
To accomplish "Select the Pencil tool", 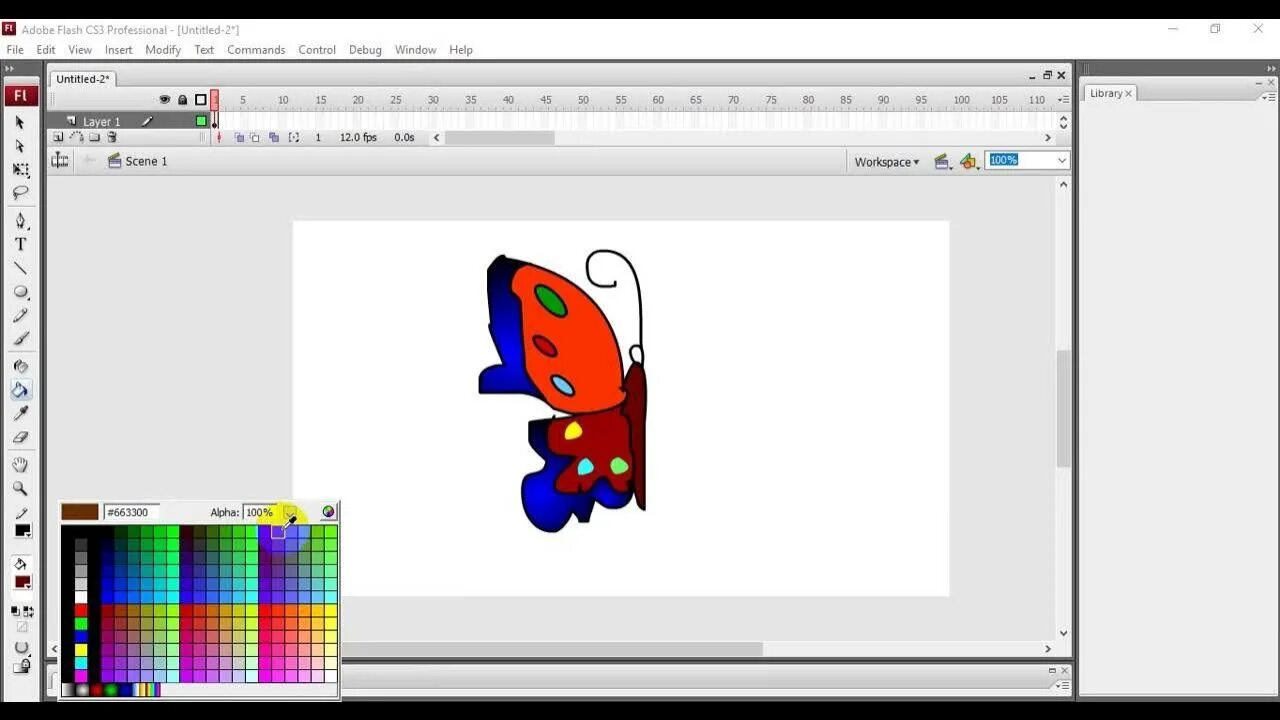I will pyautogui.click(x=20, y=315).
